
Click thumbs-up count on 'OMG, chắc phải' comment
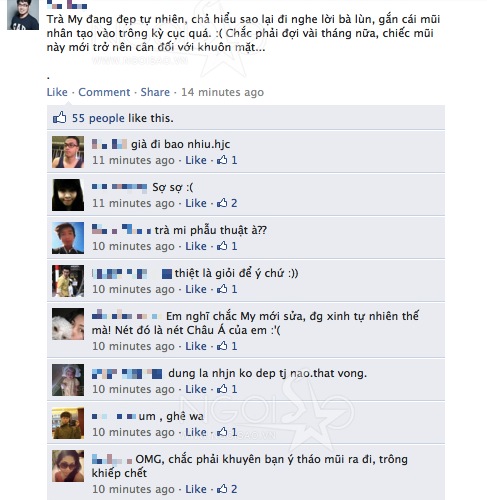[227, 489]
